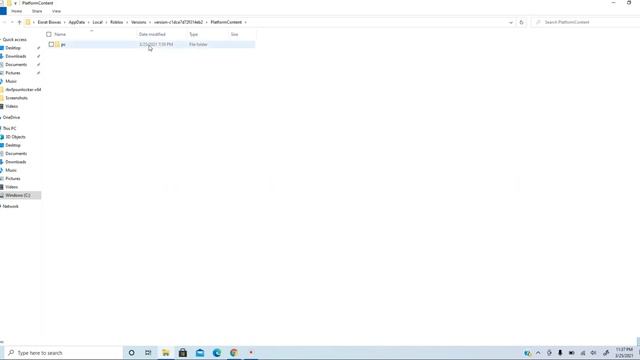Viewport: 640px width, 360px height.
Task: Open the Home ribbon tab
Action: 17,11
